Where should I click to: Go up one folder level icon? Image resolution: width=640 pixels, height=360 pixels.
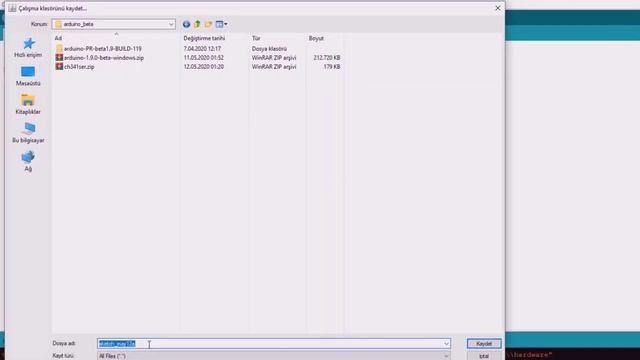click(198, 24)
